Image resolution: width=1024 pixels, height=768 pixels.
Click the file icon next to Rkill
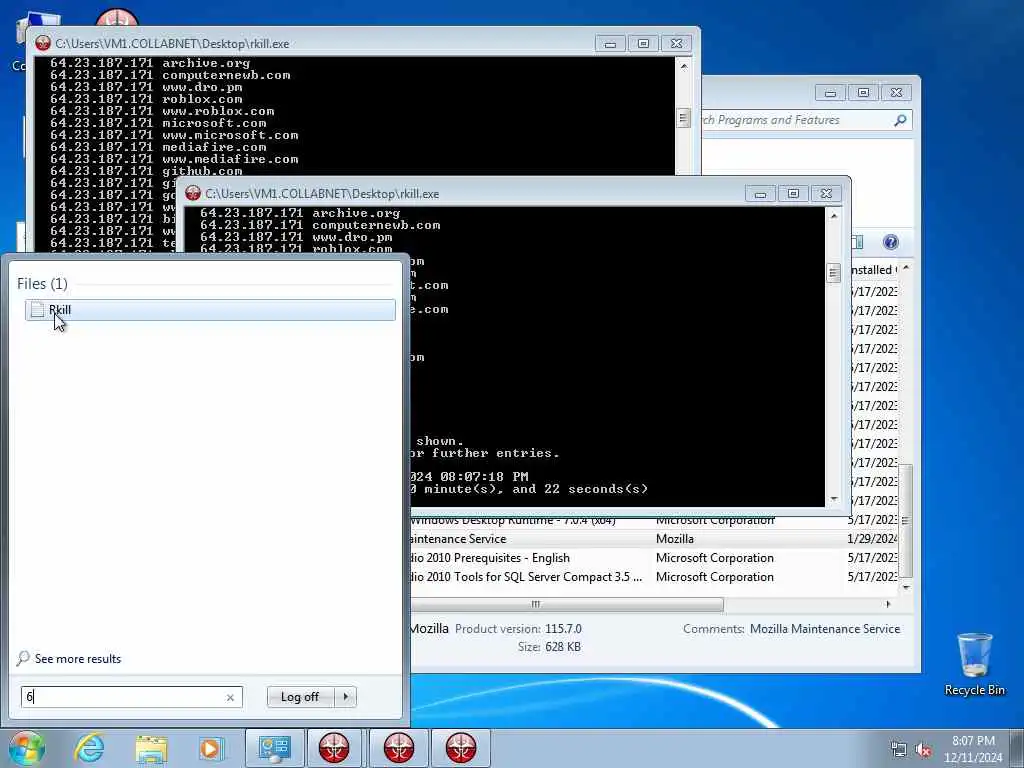(37, 310)
